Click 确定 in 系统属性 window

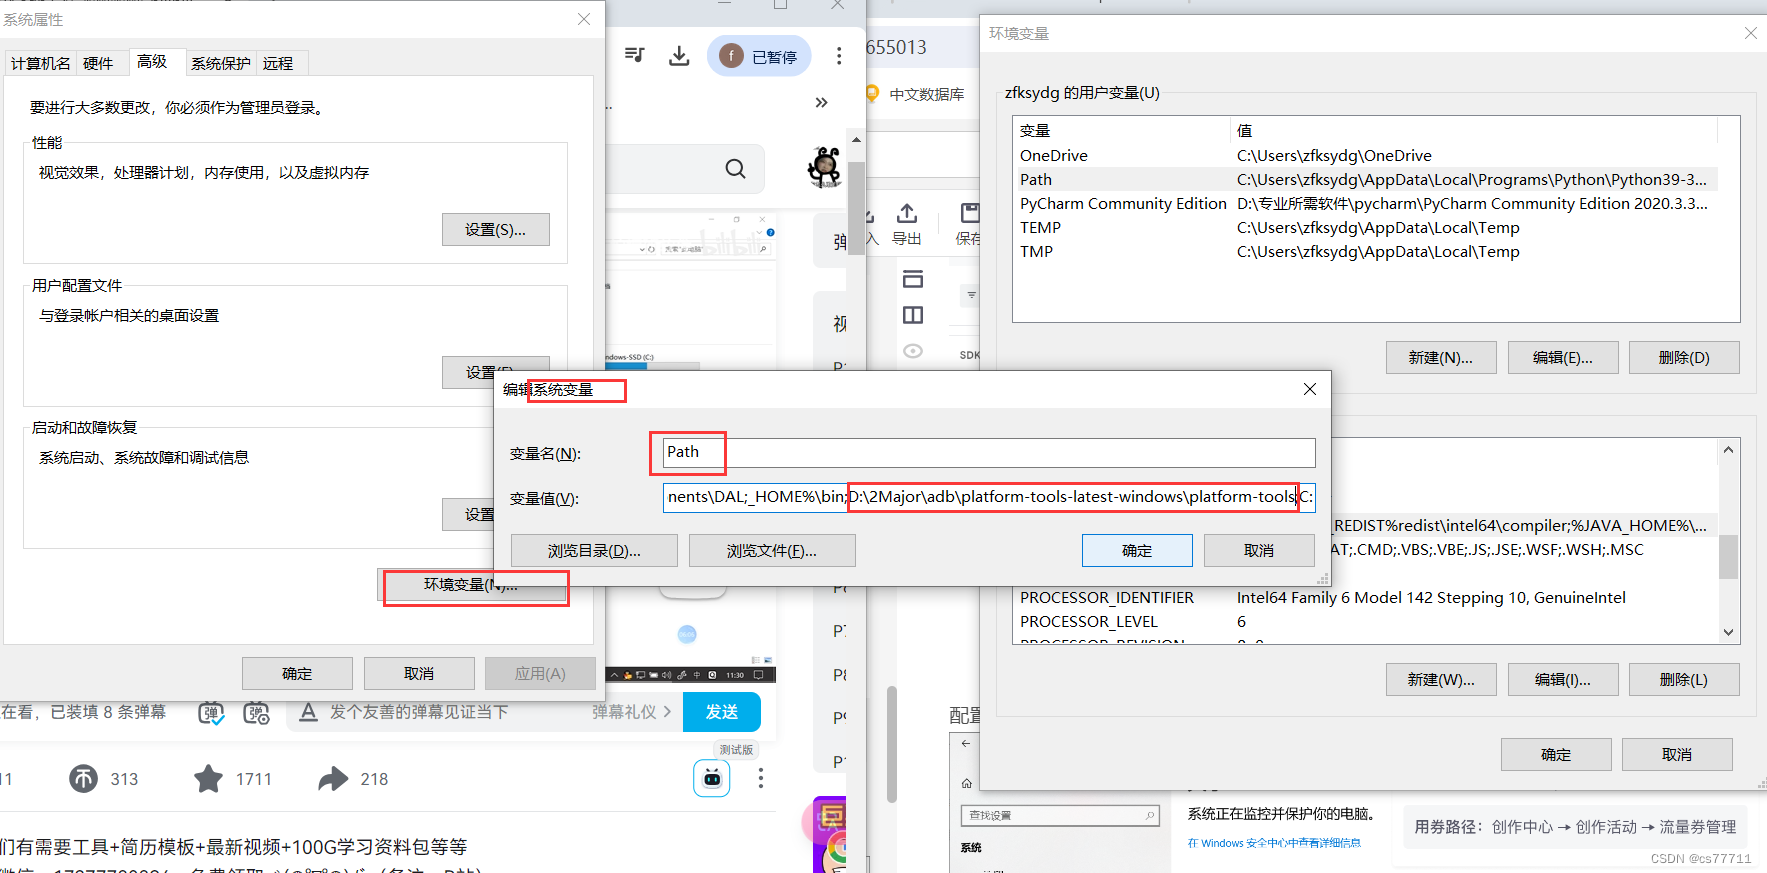click(x=297, y=674)
